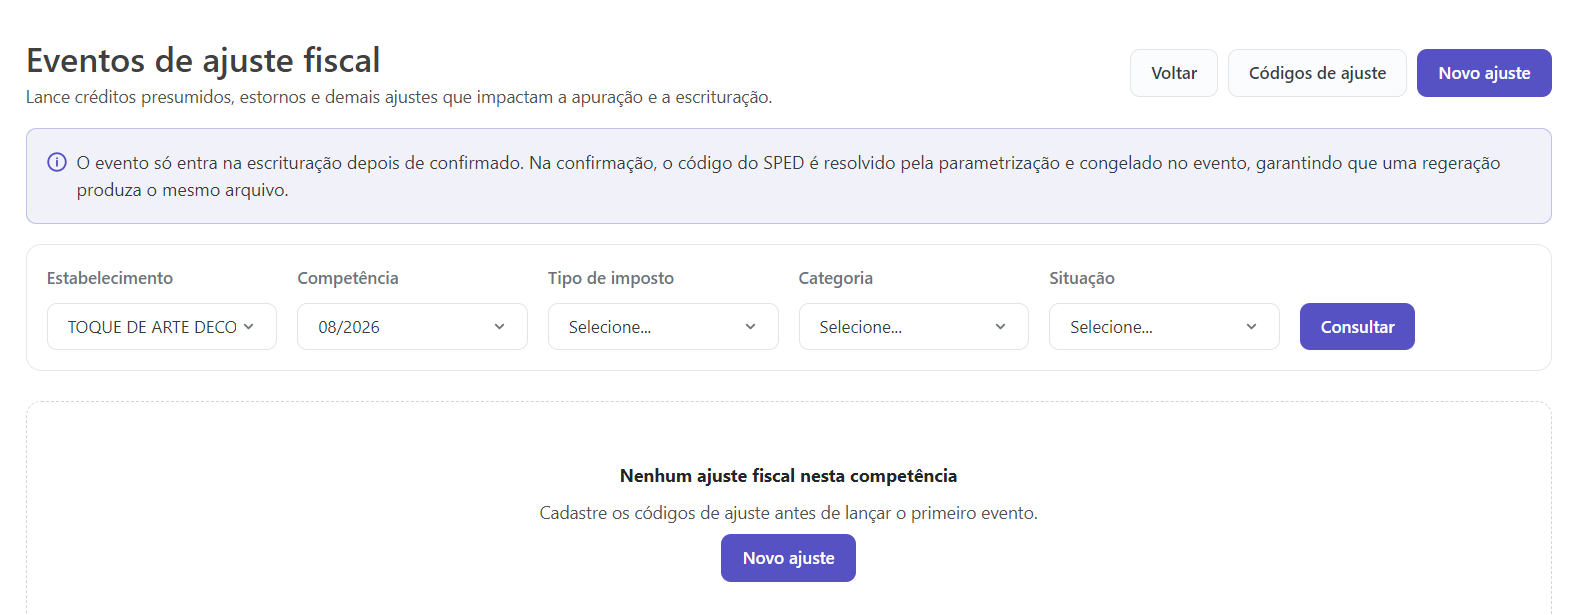Viewport: 1590px width, 615px height.
Task: Open the Códigos de ajuste page
Action: [x=1317, y=73]
